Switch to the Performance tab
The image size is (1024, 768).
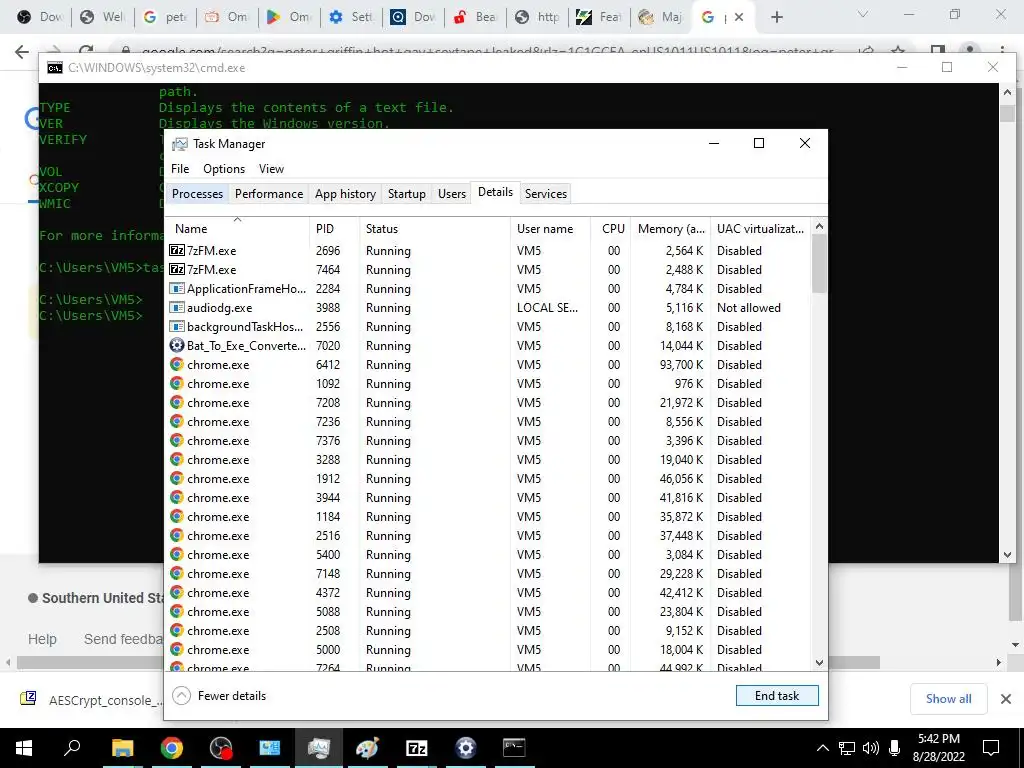point(269,193)
